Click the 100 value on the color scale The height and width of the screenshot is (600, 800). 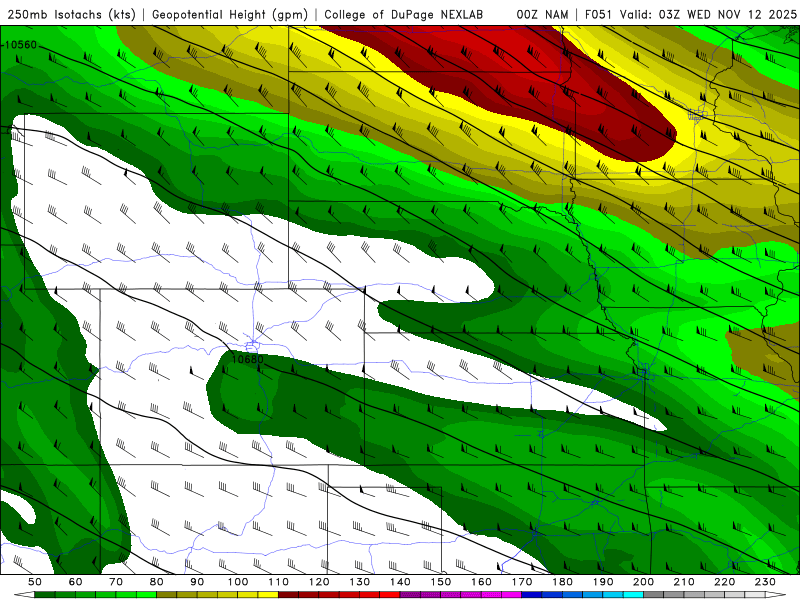[x=238, y=582]
